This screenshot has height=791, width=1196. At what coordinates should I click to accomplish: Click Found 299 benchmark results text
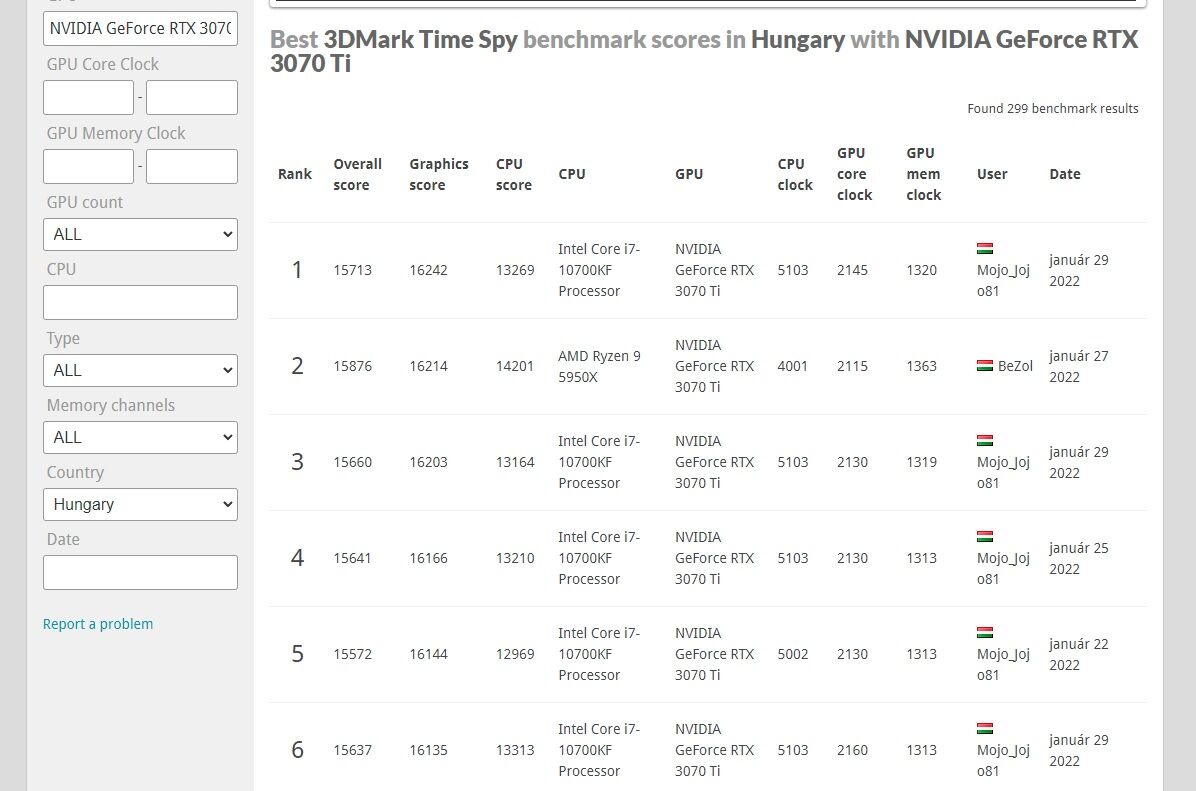1053,108
